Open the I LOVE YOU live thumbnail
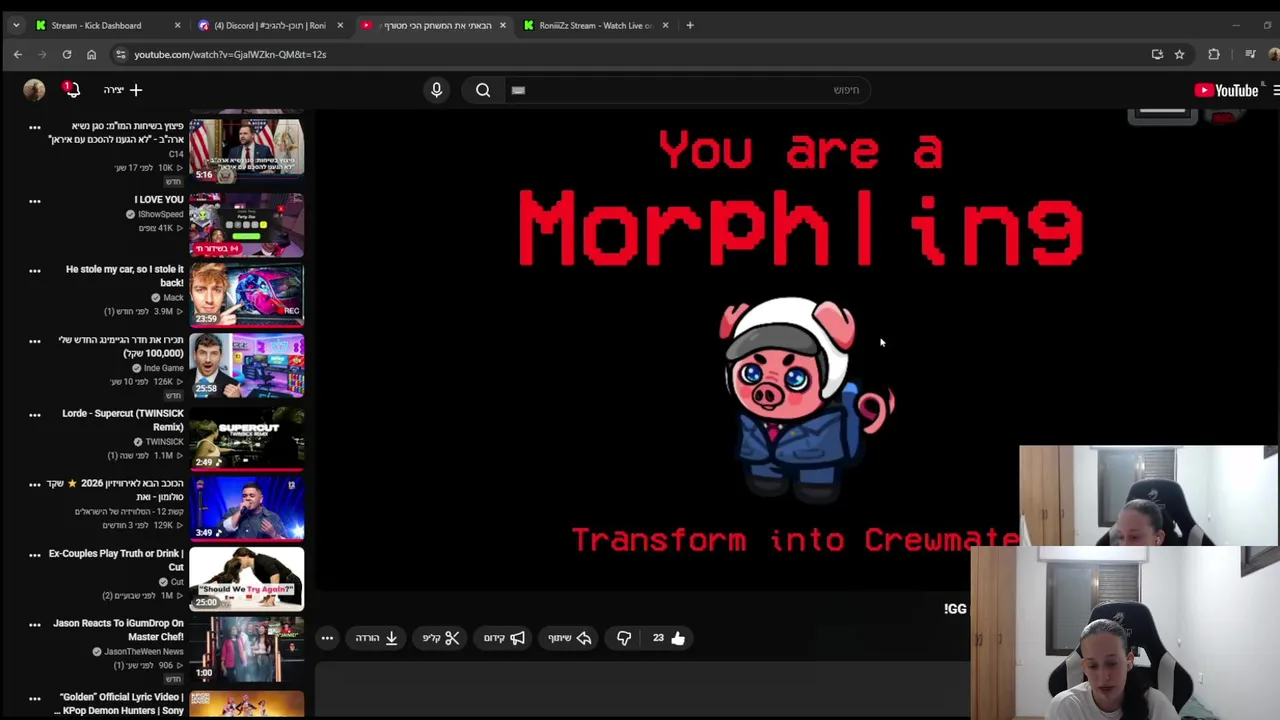1280x720 pixels. tap(246, 225)
